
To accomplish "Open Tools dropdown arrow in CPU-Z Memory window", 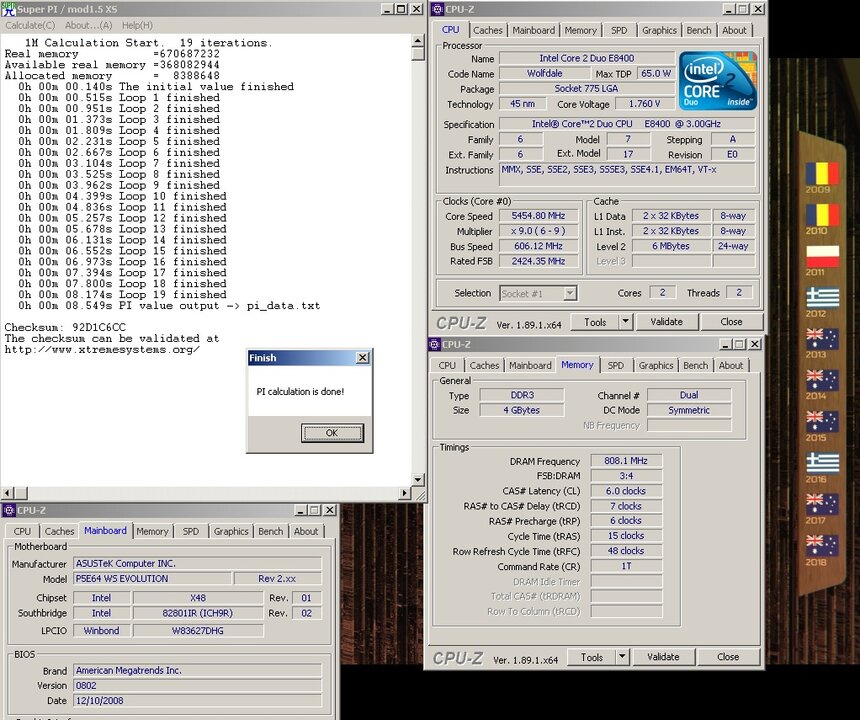I will click(x=622, y=656).
